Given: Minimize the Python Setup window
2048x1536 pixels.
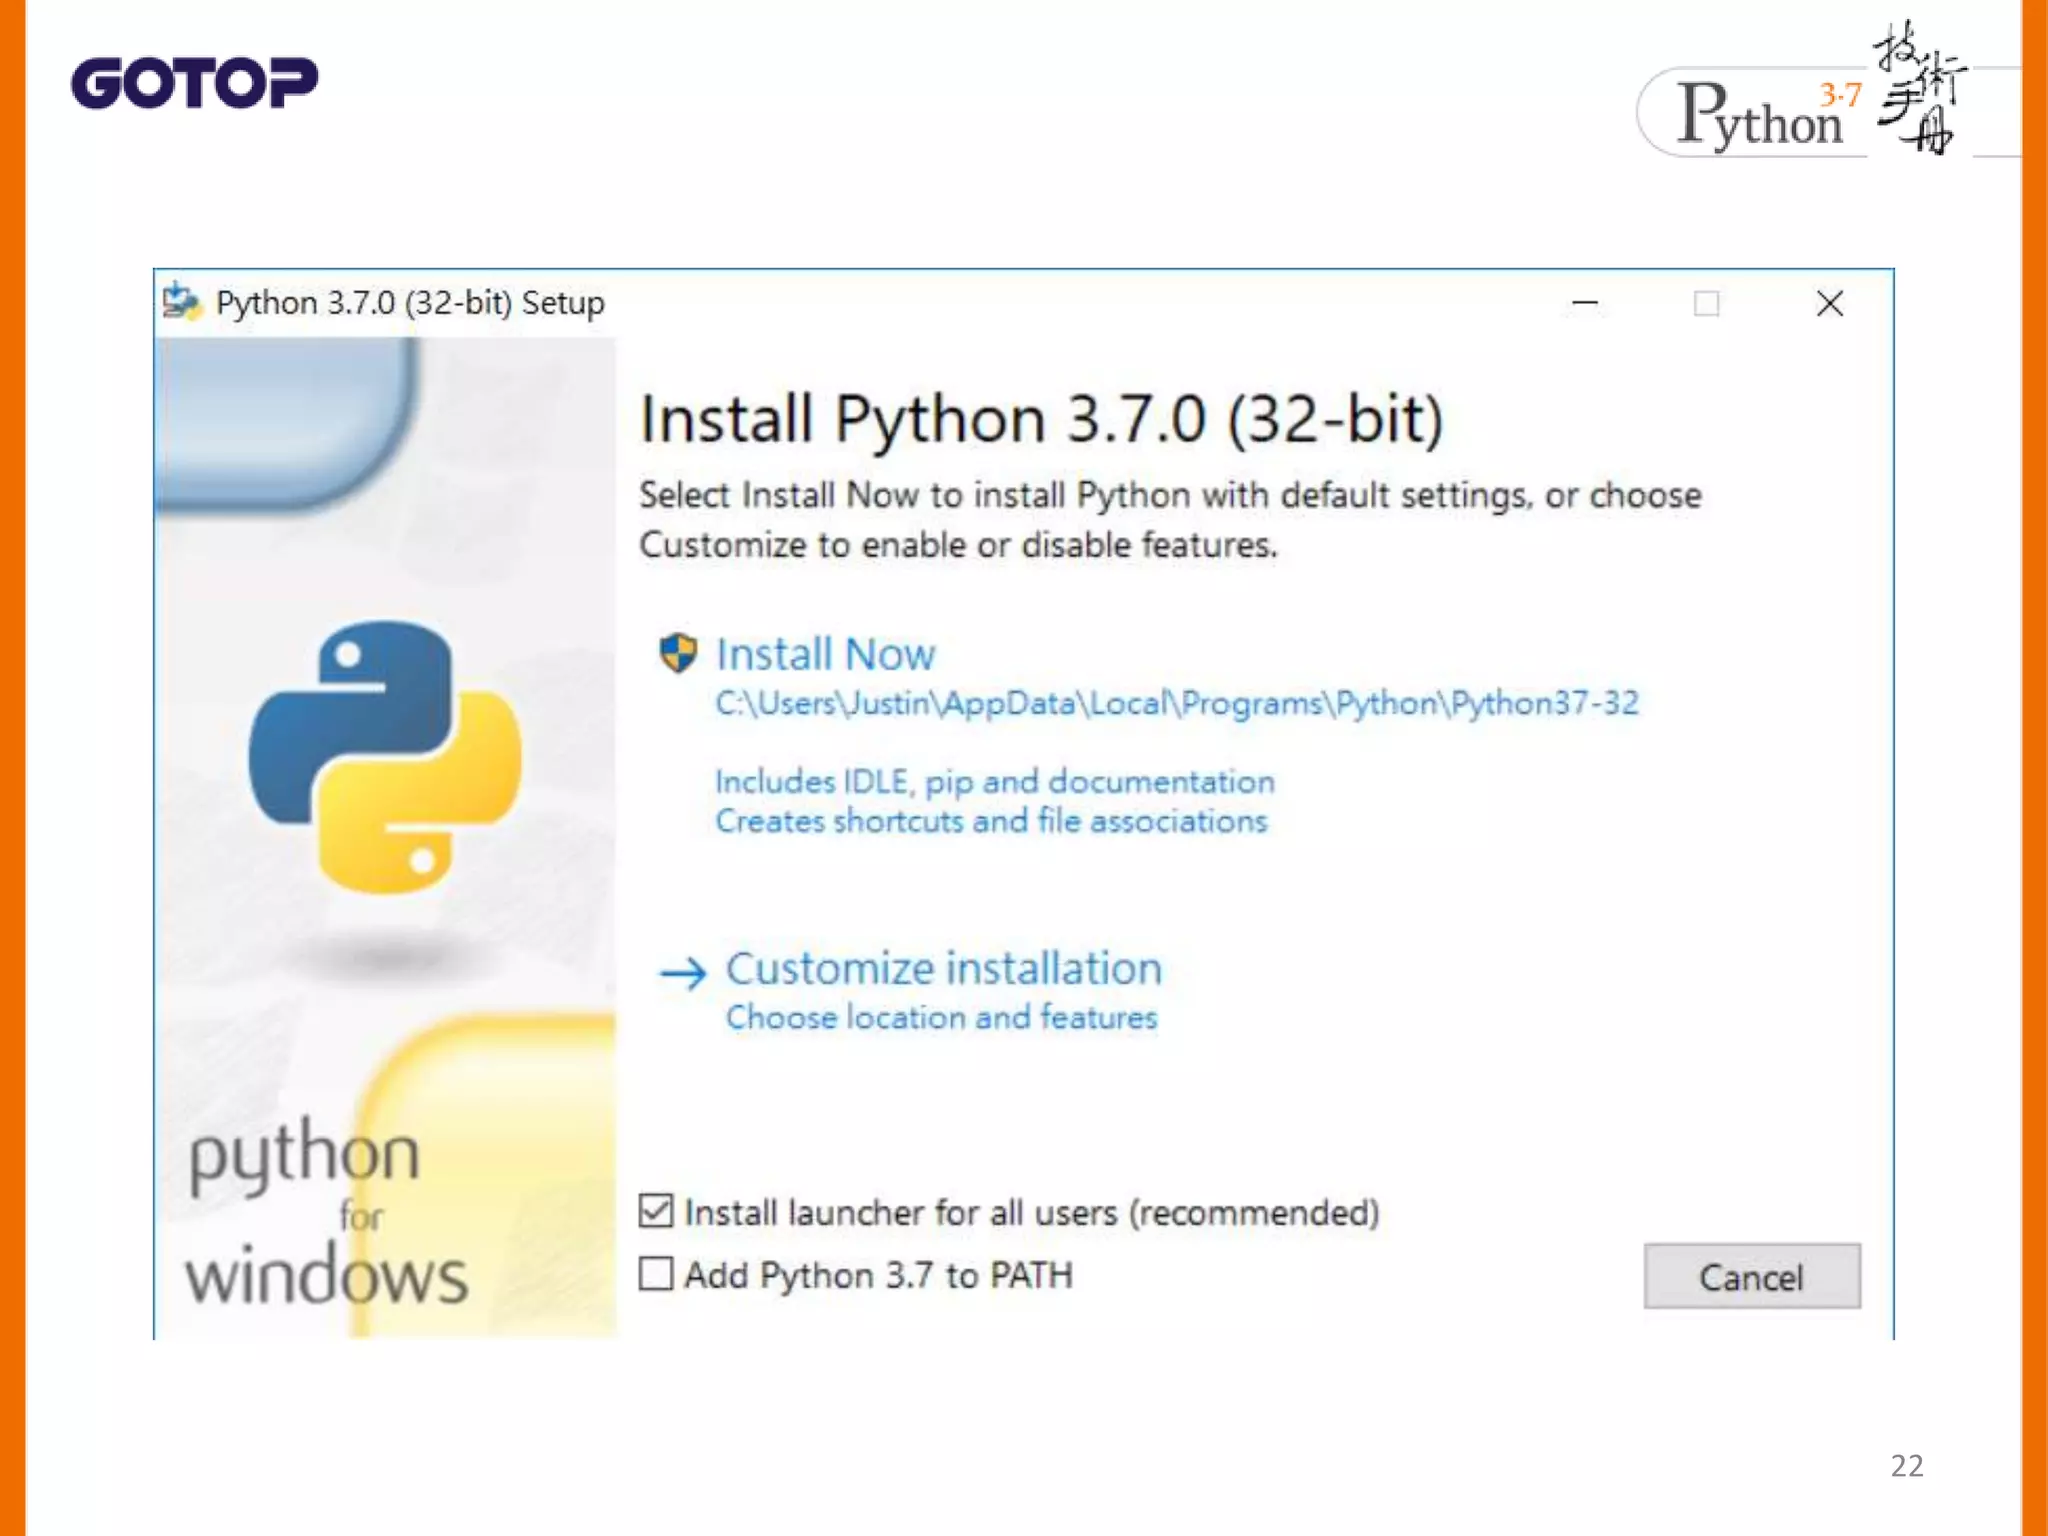Looking at the screenshot, I should pos(1585,303).
